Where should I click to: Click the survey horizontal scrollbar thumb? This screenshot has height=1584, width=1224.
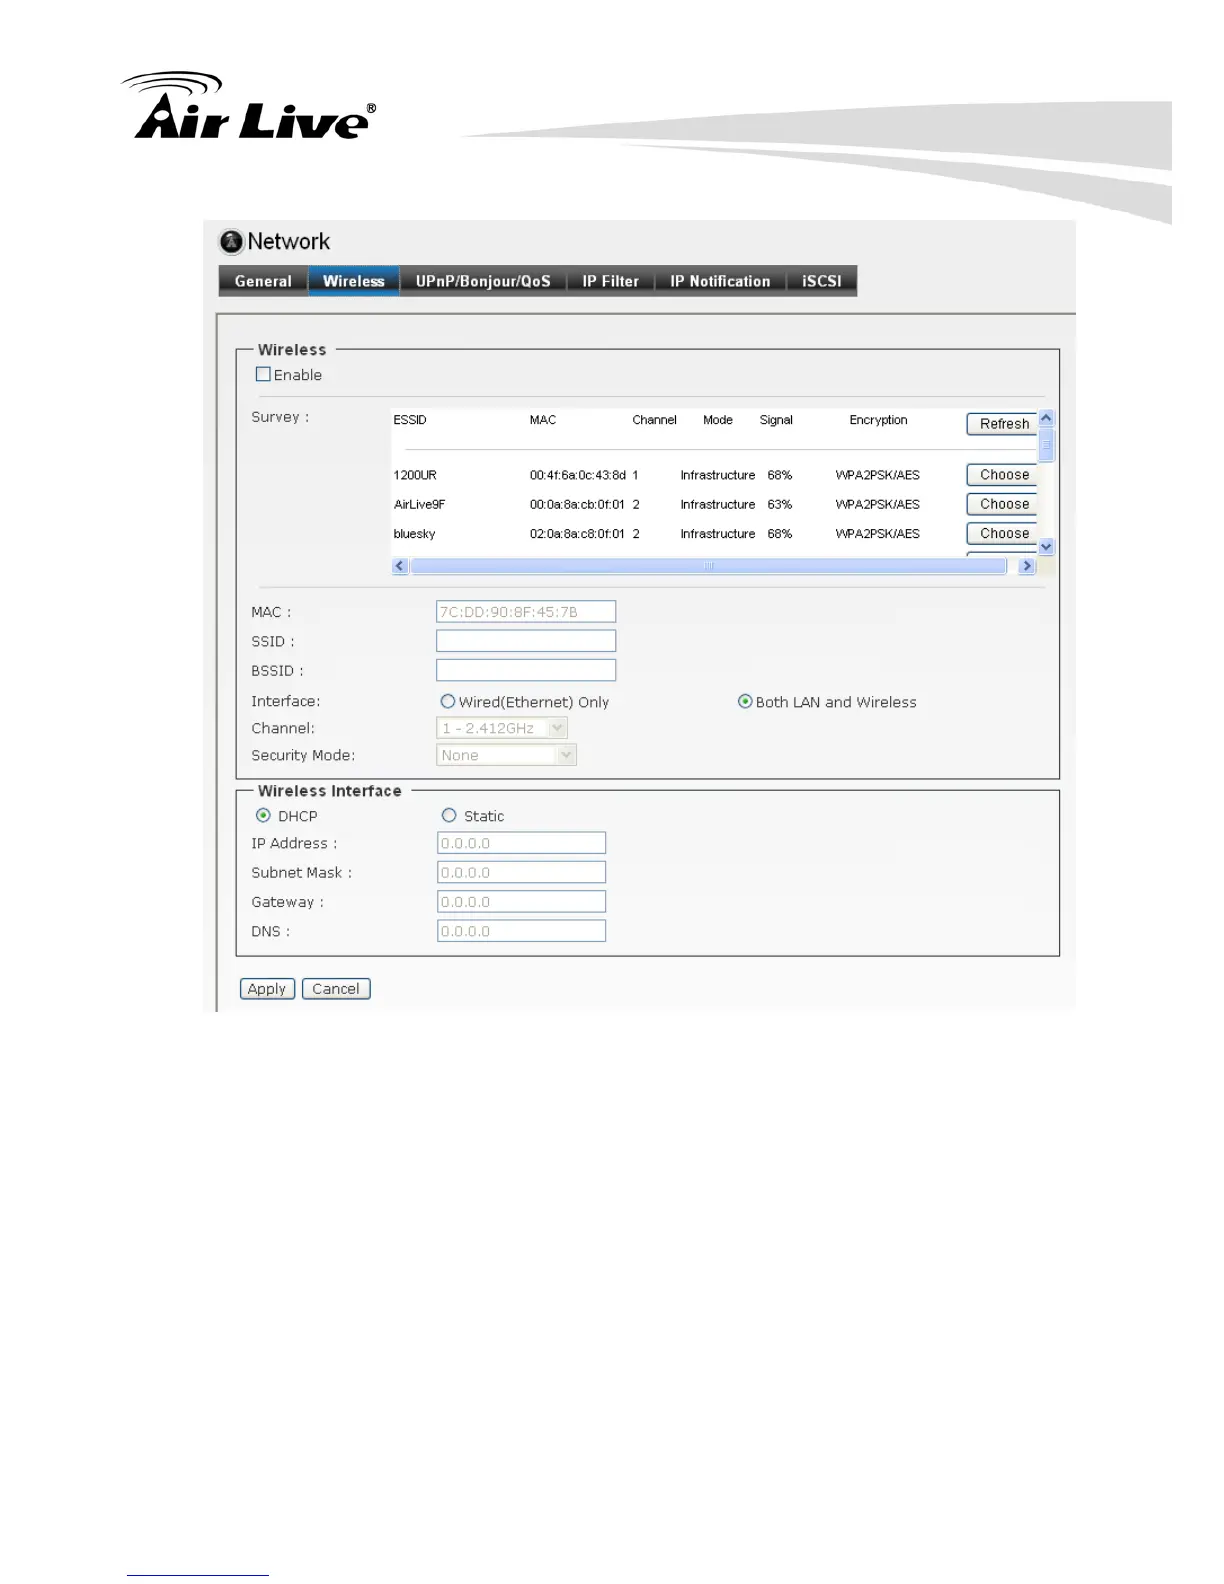click(708, 566)
